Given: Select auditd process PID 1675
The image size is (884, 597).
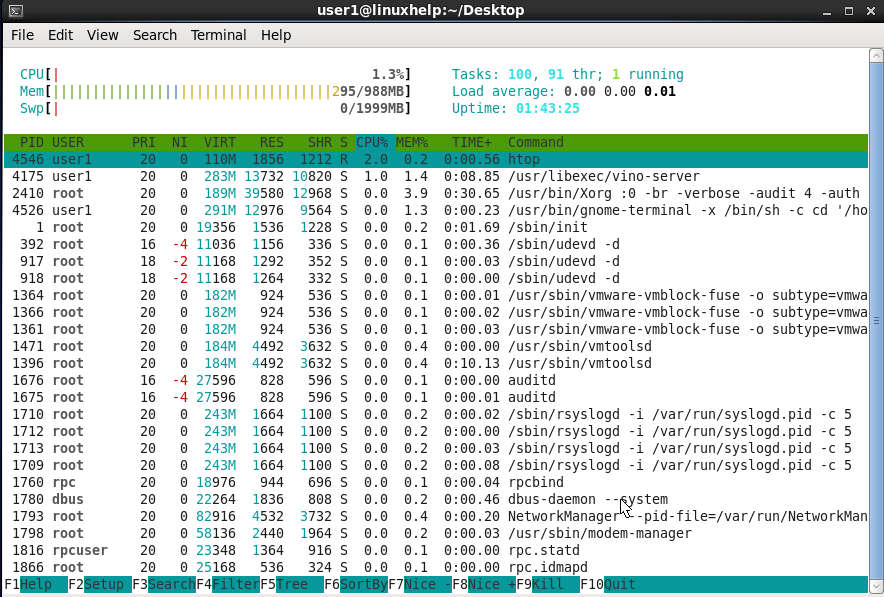Looking at the screenshot, I should 436,397.
